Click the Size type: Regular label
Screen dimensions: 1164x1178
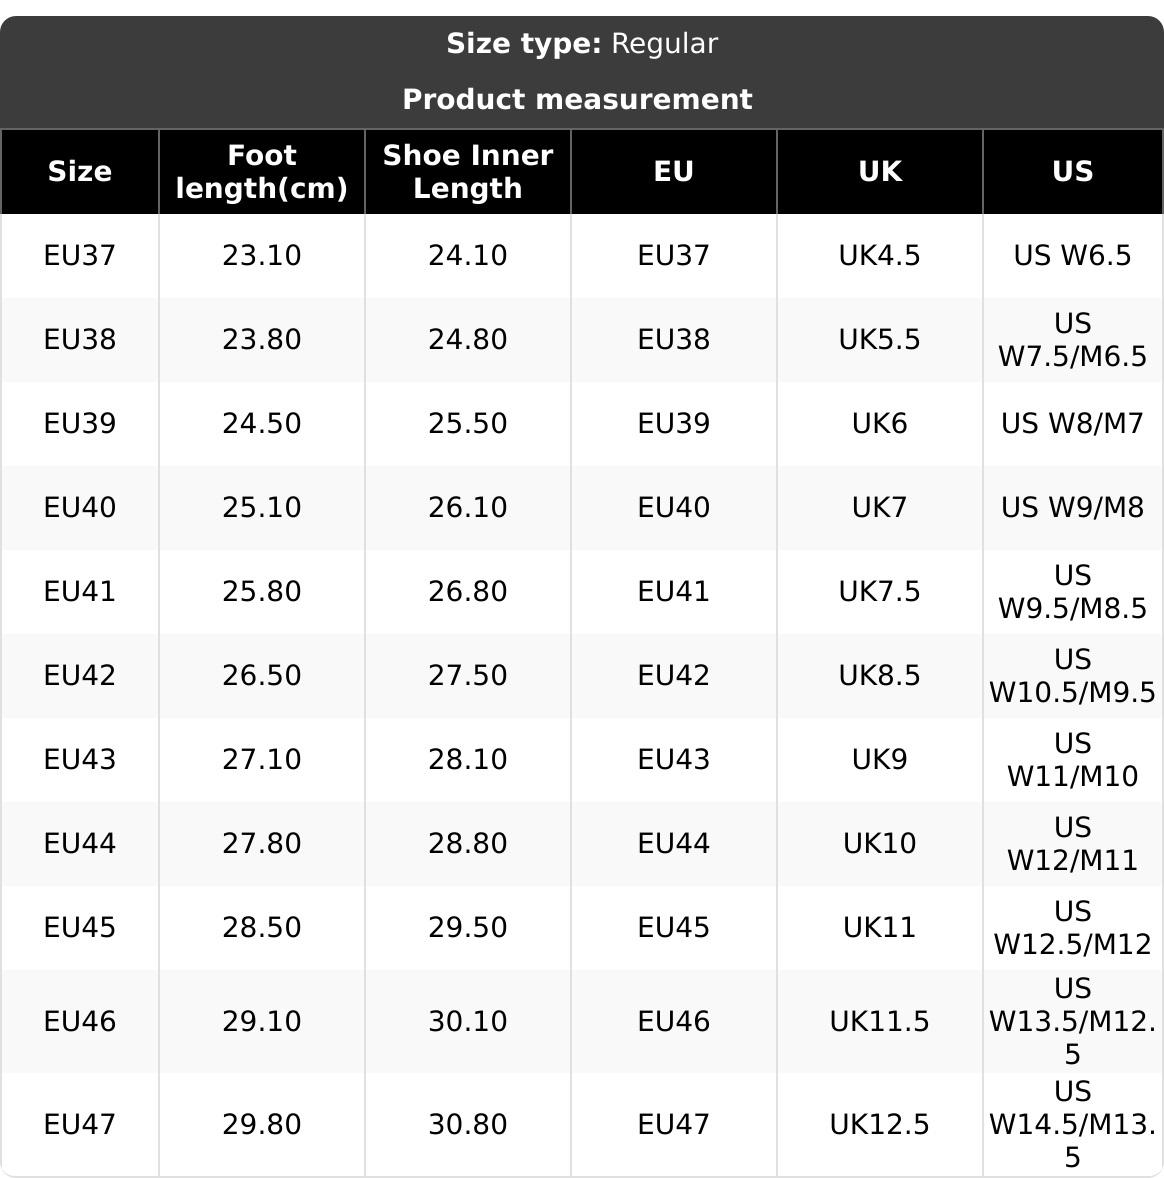tap(581, 44)
